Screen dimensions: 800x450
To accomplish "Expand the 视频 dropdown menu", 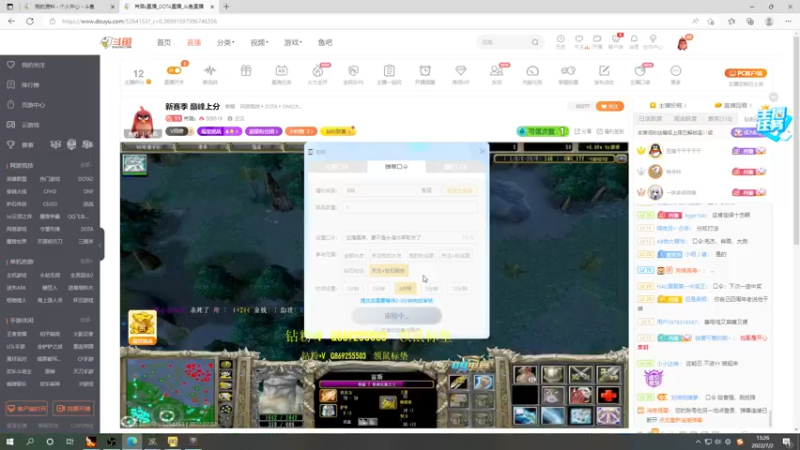I will [259, 42].
